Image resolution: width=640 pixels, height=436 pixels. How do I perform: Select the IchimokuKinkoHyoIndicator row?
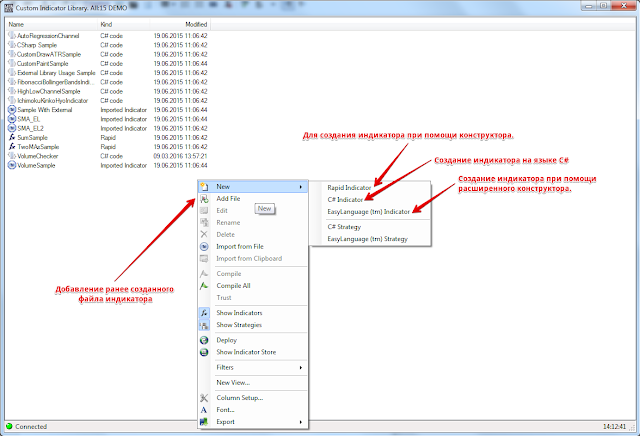(108, 100)
